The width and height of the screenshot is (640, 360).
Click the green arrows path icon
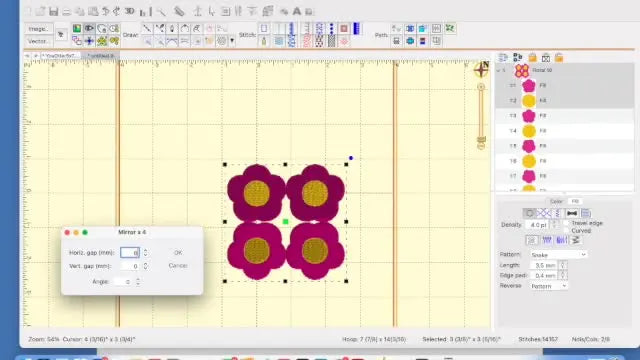[449, 28]
